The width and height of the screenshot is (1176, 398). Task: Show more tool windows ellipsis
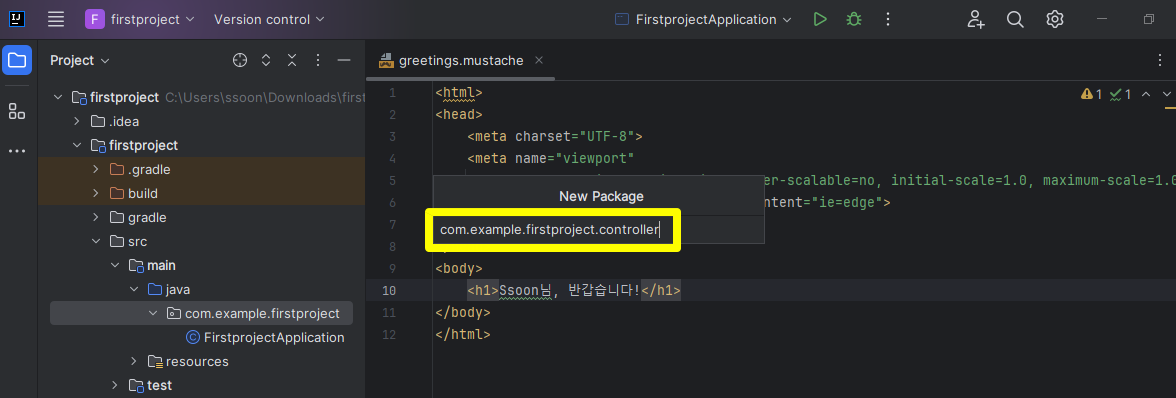pyautogui.click(x=16, y=151)
